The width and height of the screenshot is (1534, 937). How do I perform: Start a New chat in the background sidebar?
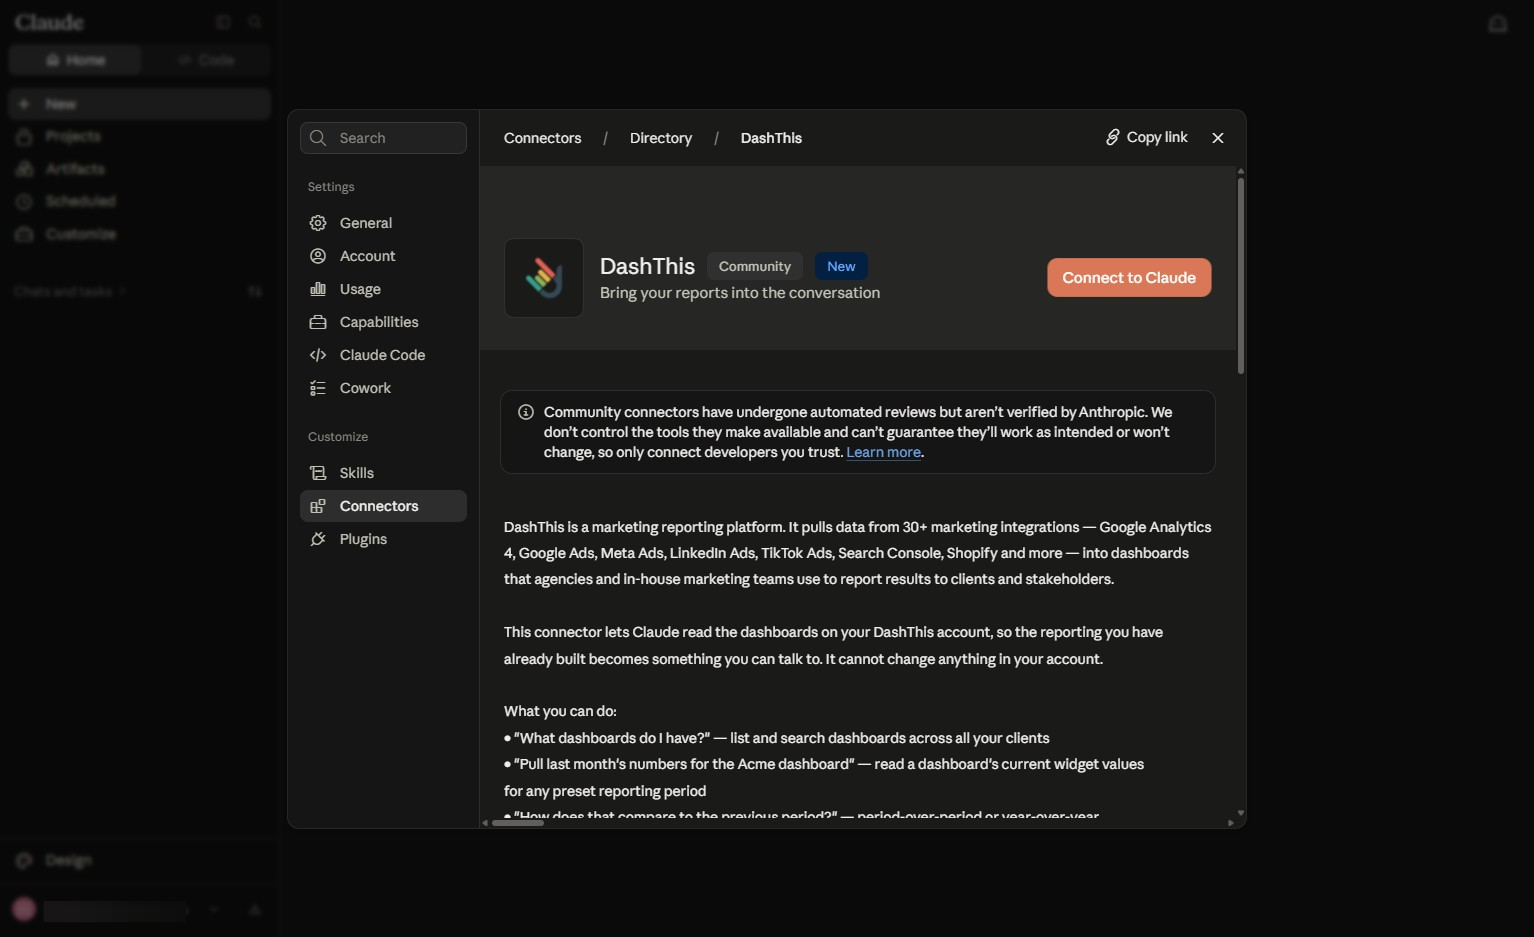point(140,104)
